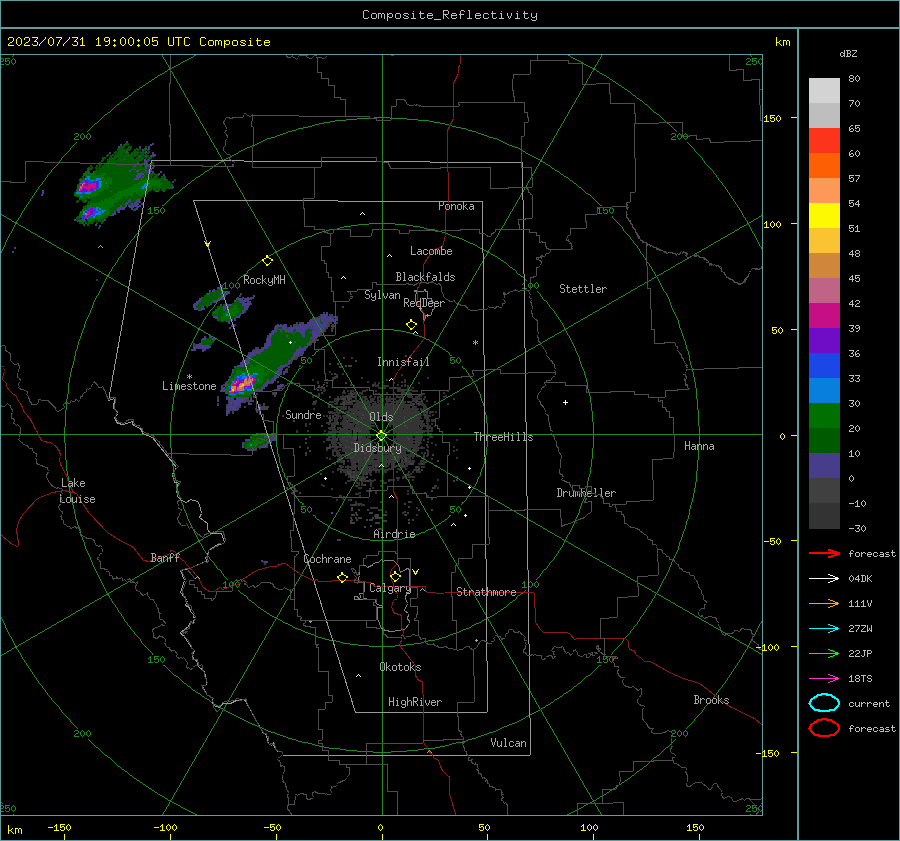
Task: Click the Lacombe city label
Action: point(431,251)
